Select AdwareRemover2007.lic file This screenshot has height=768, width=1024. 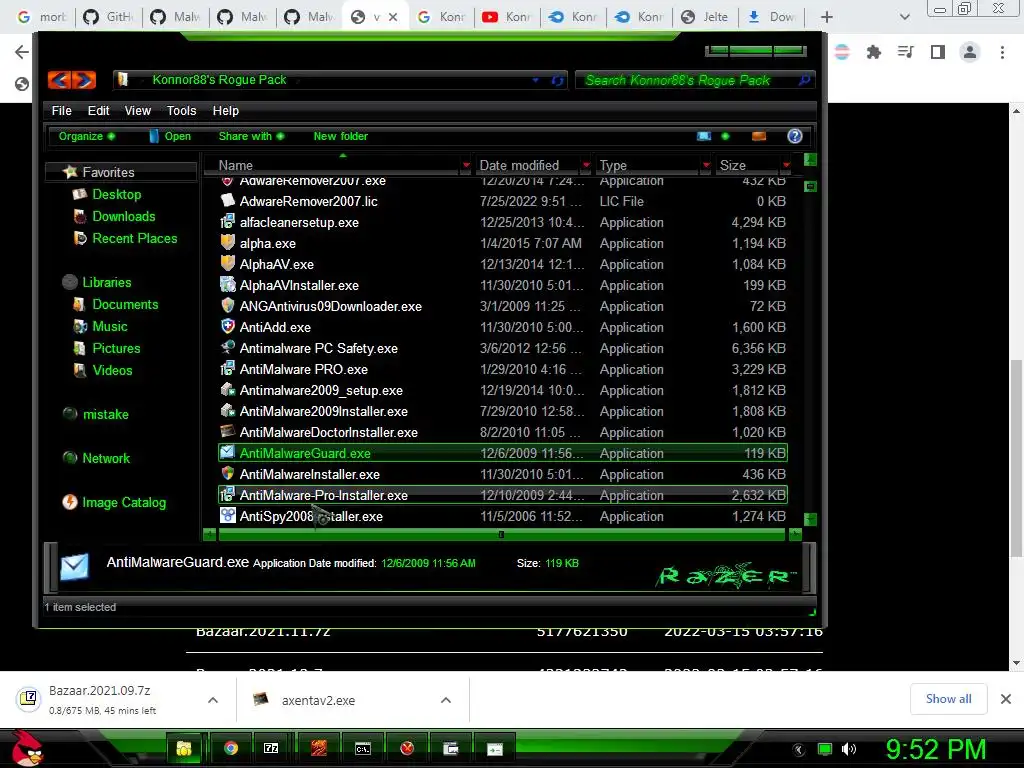coord(503,201)
